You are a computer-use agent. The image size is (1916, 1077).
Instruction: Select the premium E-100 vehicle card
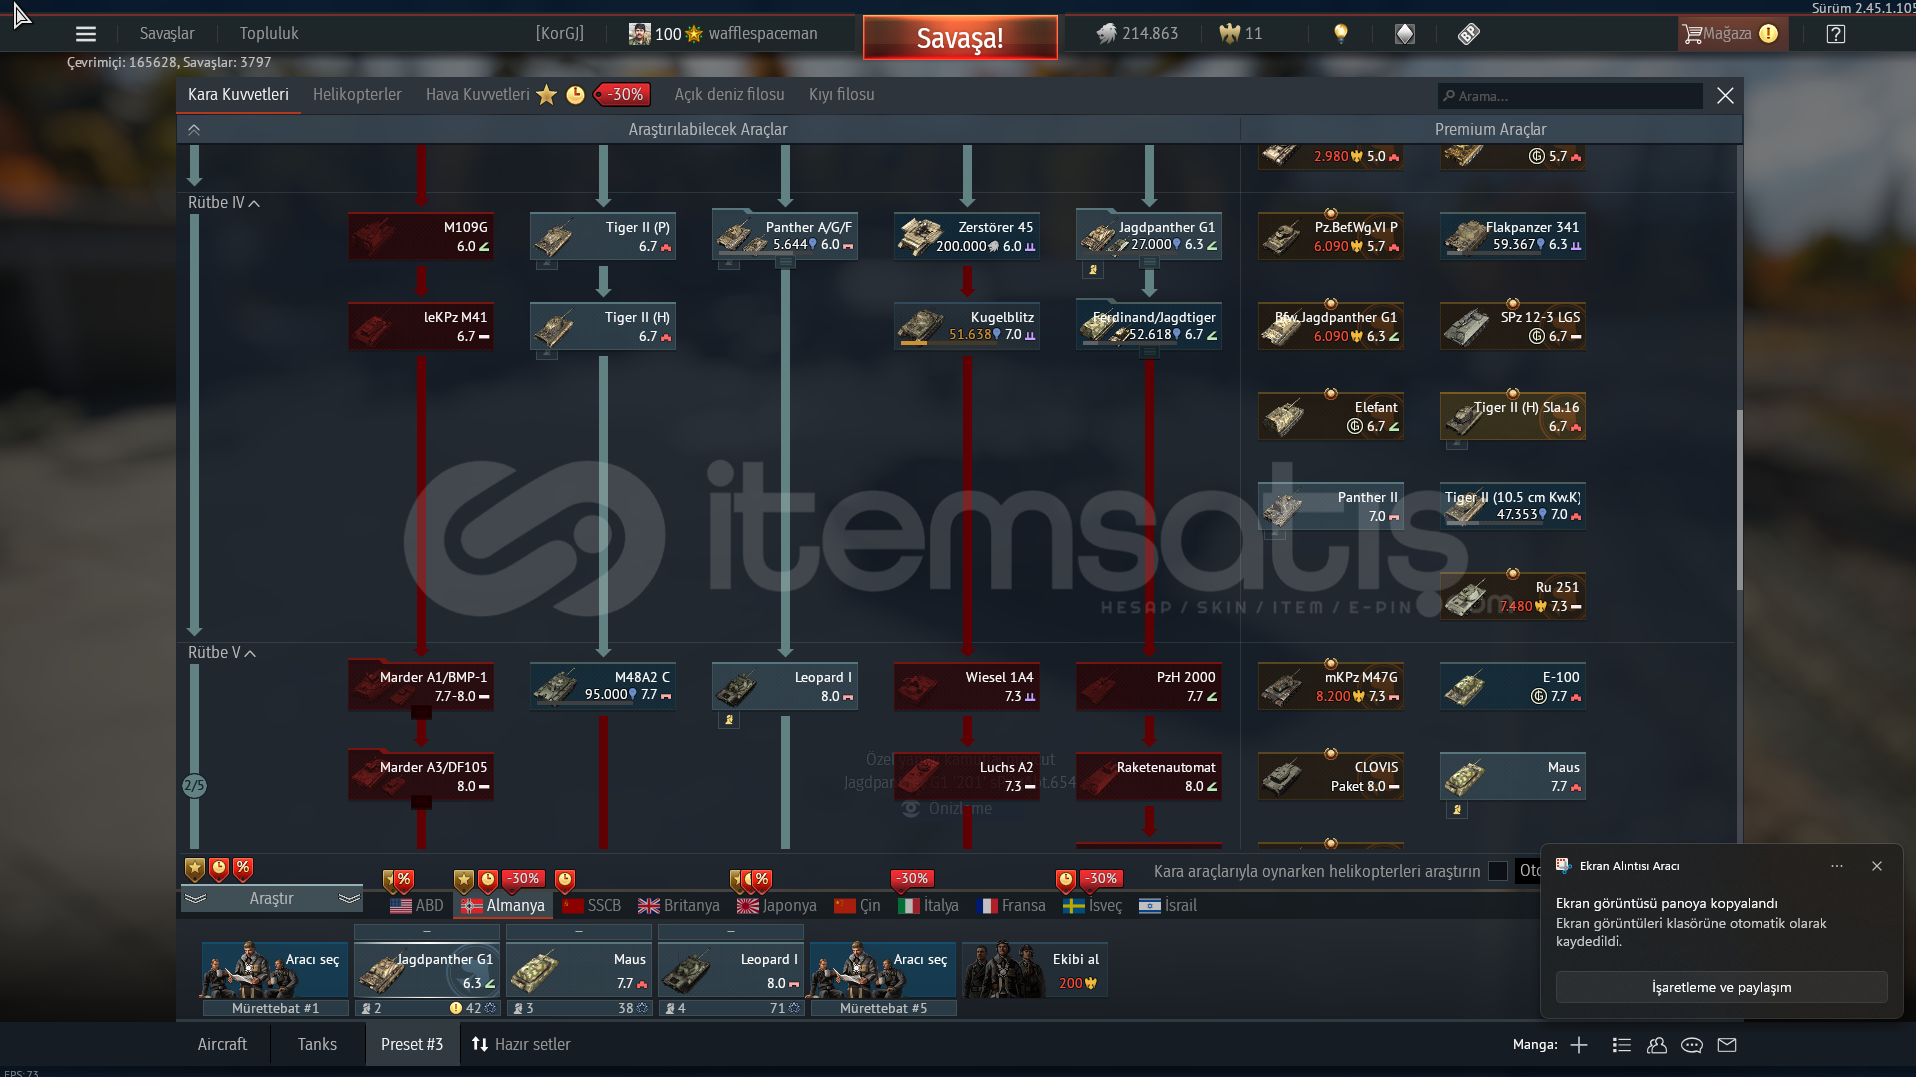click(x=1513, y=686)
